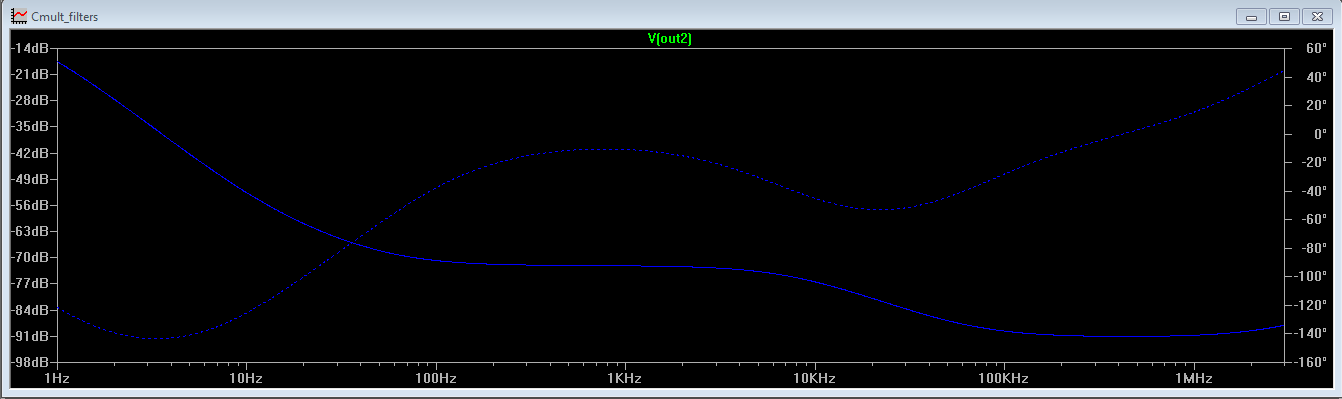Image resolution: width=1342 pixels, height=399 pixels.
Task: Click the -63dB magnitude axis label
Action: click(30, 231)
